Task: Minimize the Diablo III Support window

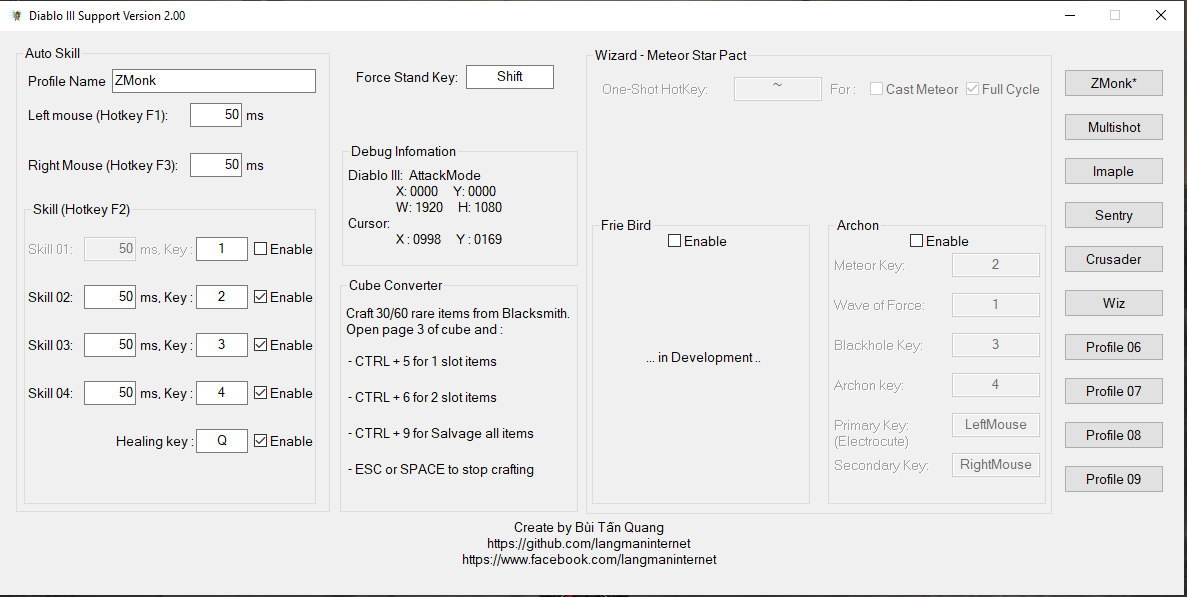Action: click(1070, 15)
